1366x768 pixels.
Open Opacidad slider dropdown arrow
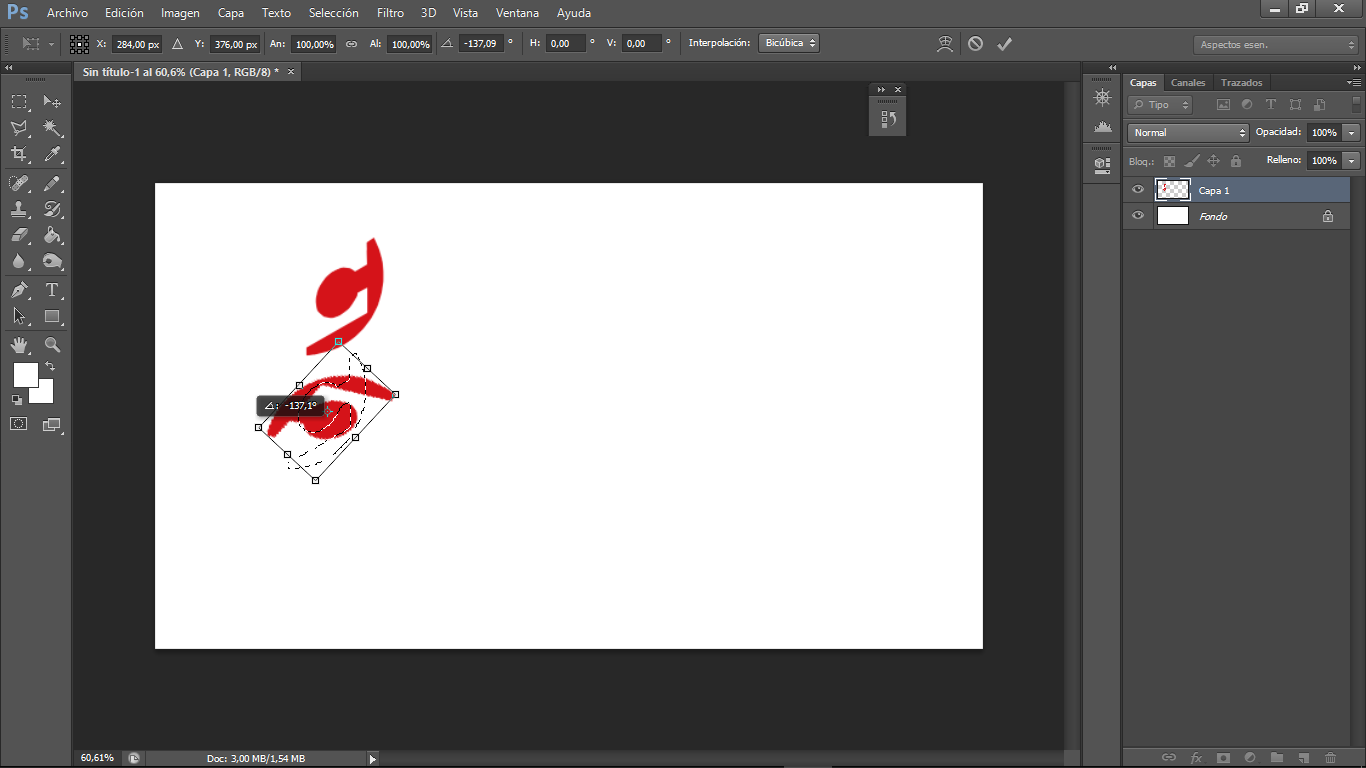pyautogui.click(x=1352, y=132)
